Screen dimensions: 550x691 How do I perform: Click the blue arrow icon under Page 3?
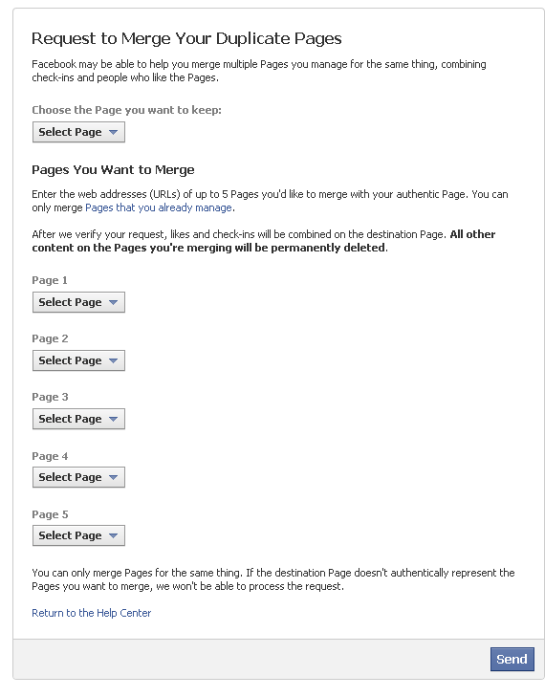point(113,419)
